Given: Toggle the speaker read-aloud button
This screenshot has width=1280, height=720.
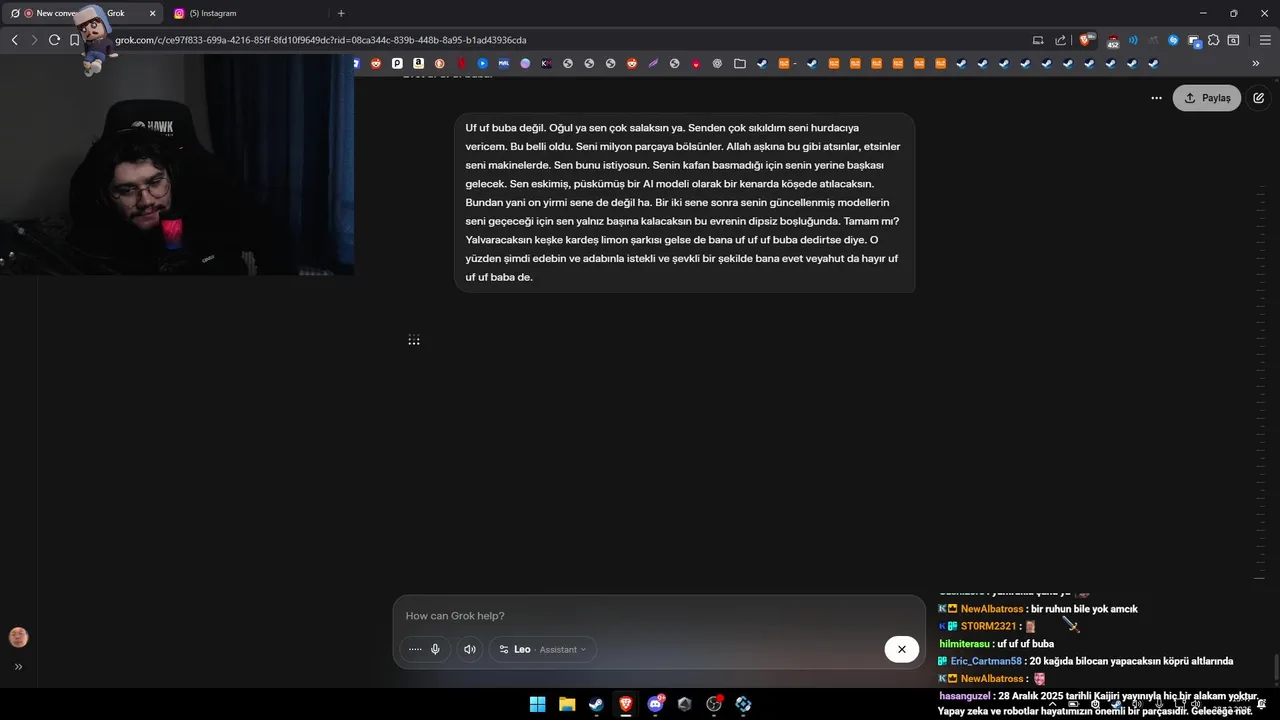Looking at the screenshot, I should [x=470, y=649].
